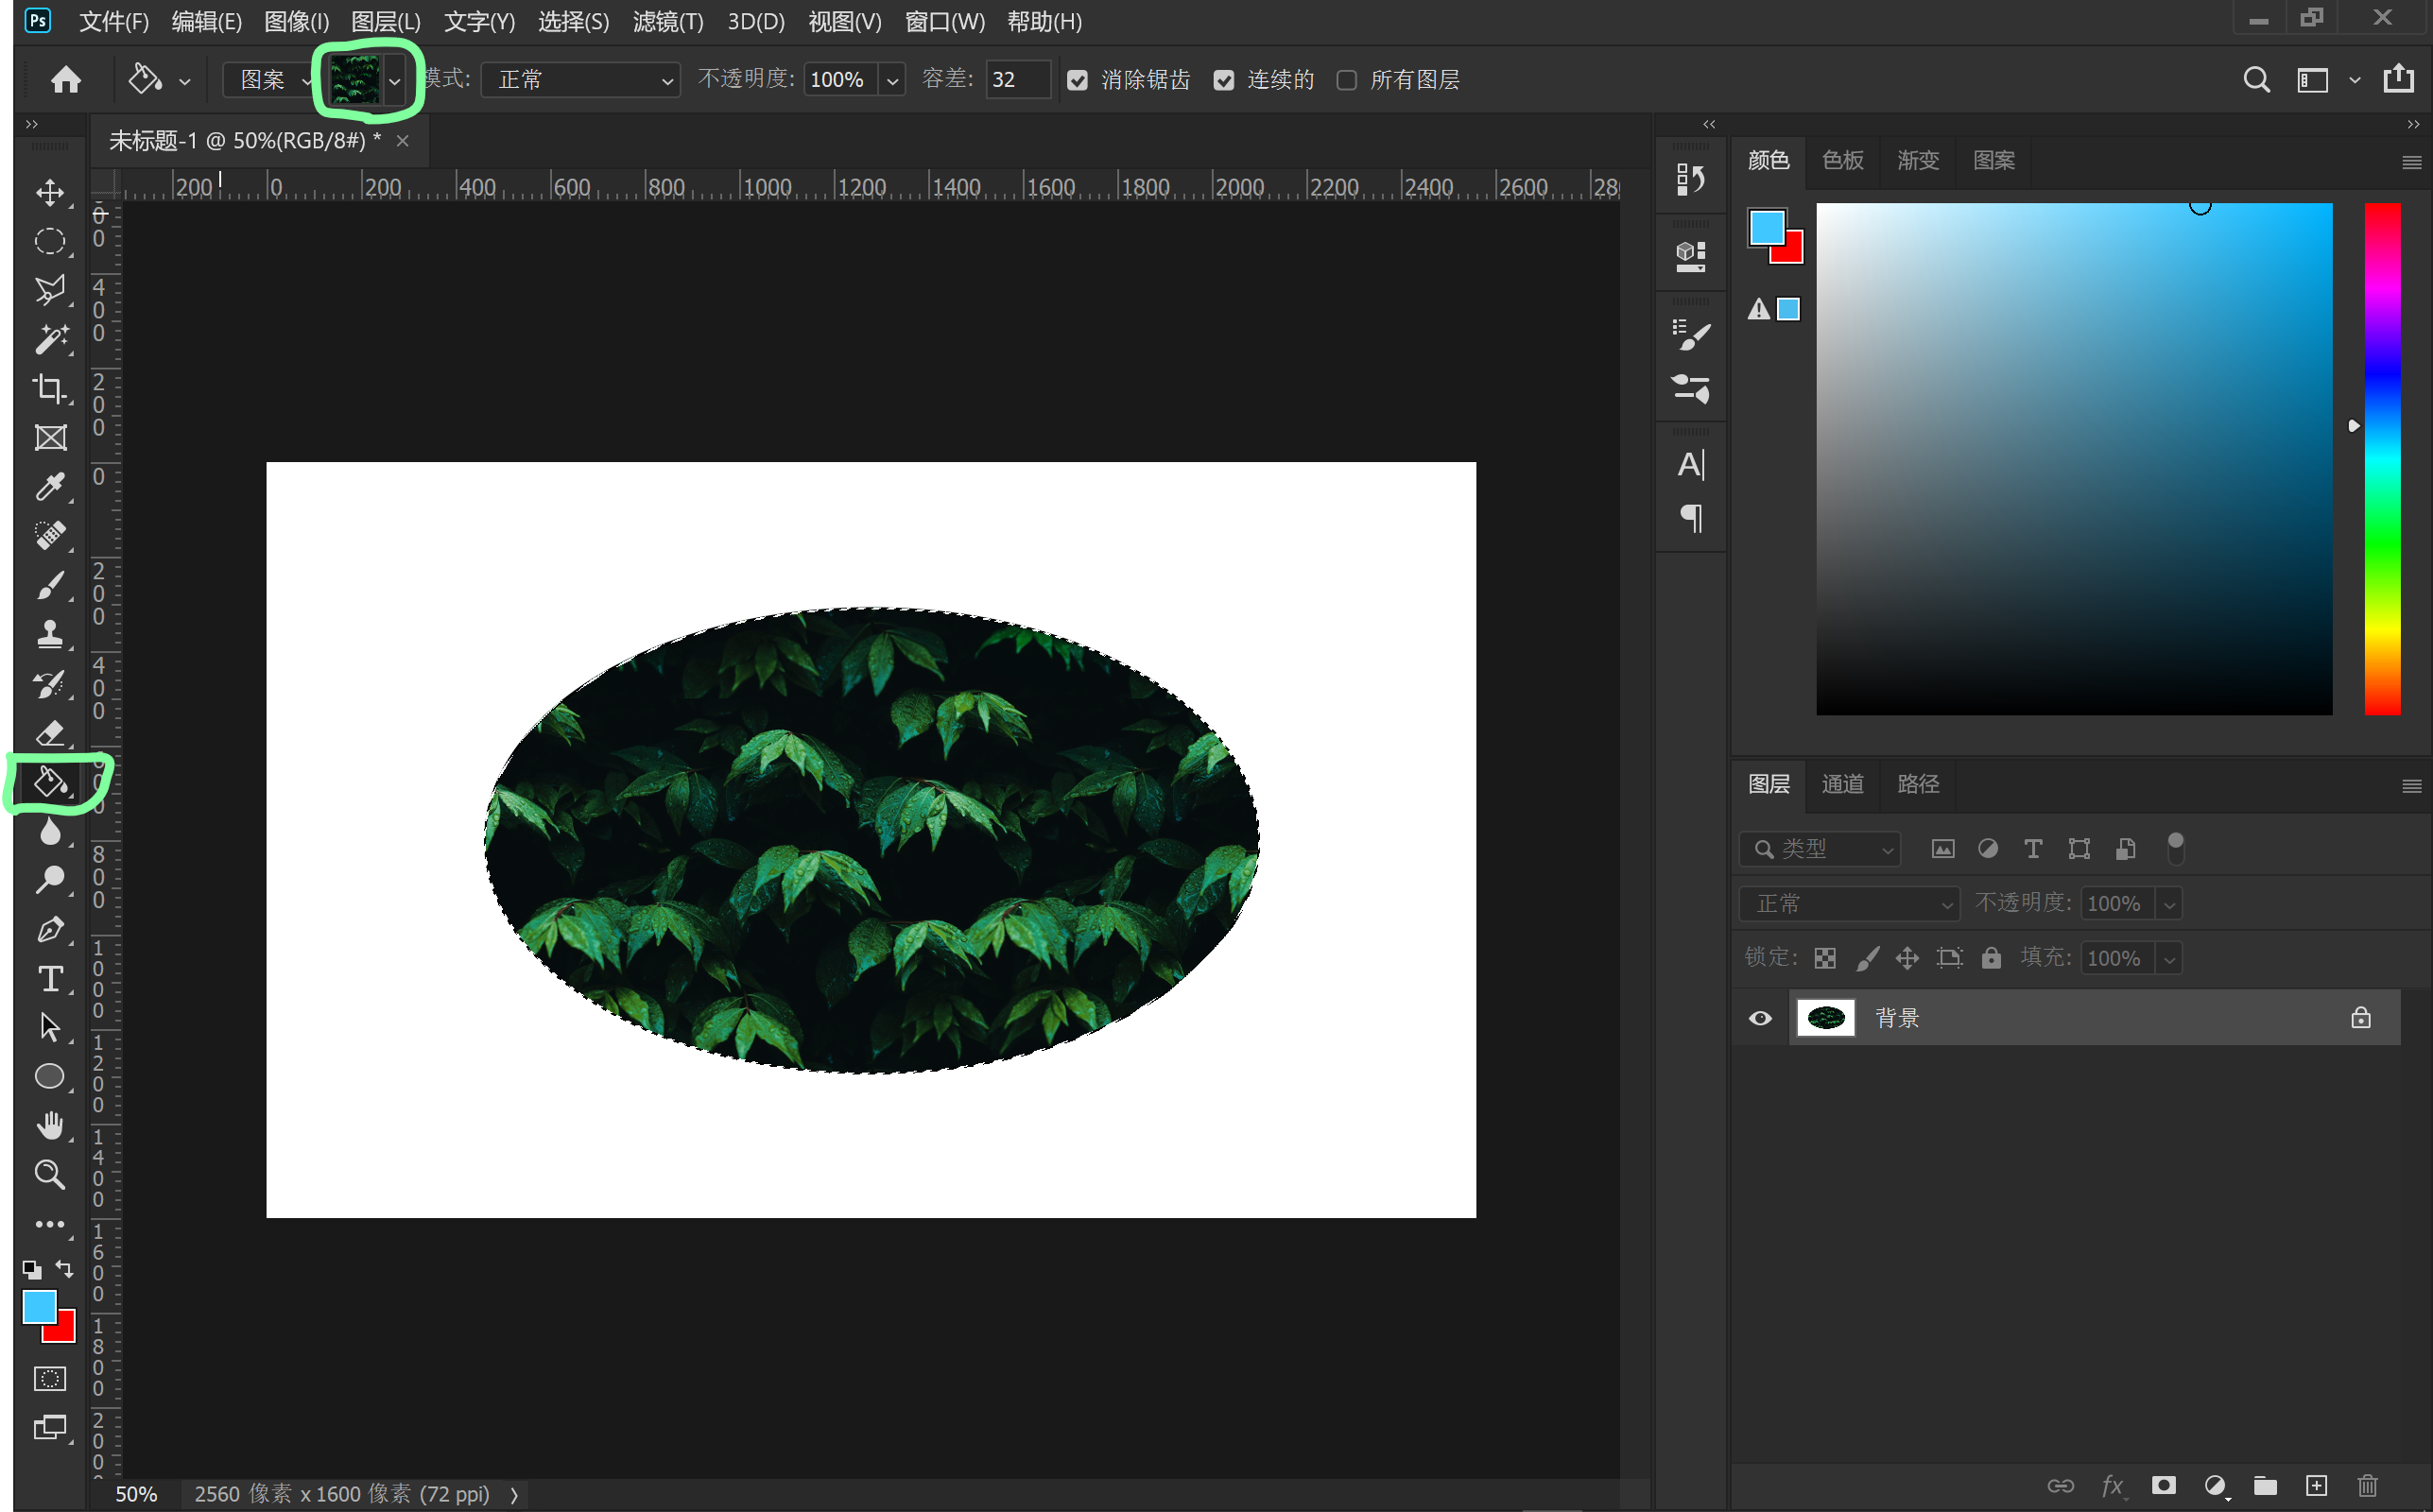Toggle the anti-alias (消除锯齿) checkbox

[x=1077, y=80]
